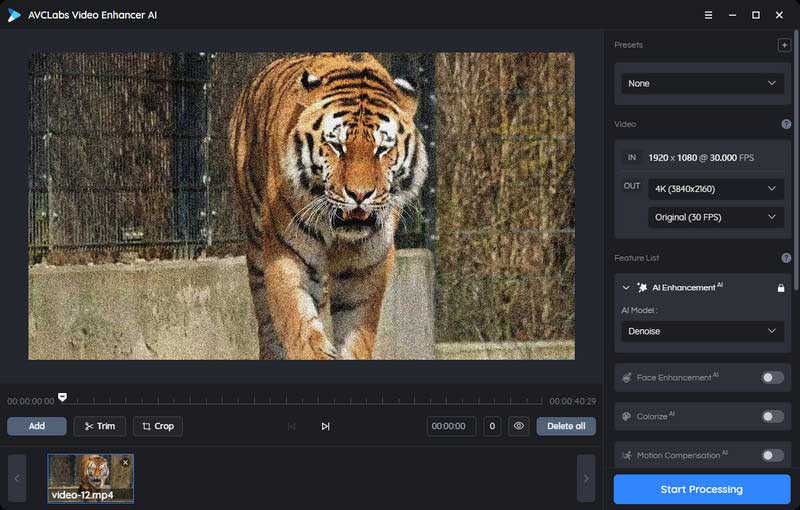Jump to previous frame
This screenshot has width=800, height=510.
pyautogui.click(x=291, y=426)
